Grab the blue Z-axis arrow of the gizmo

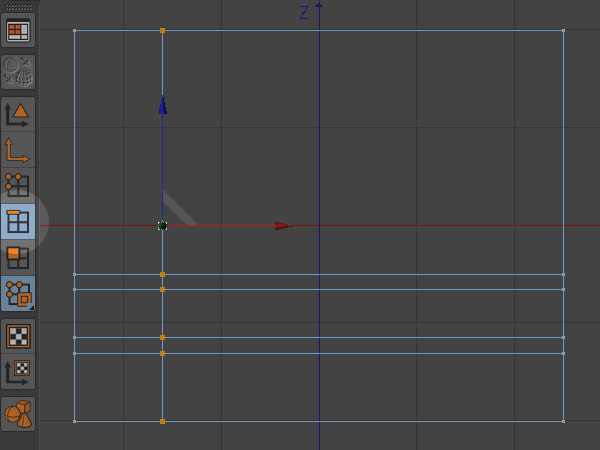coord(162,105)
